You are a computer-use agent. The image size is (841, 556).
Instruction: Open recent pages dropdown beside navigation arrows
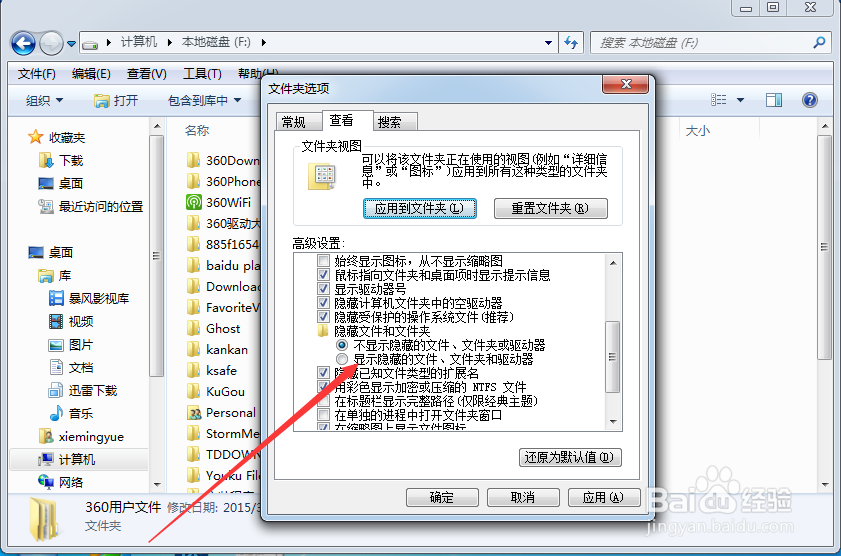[x=71, y=43]
